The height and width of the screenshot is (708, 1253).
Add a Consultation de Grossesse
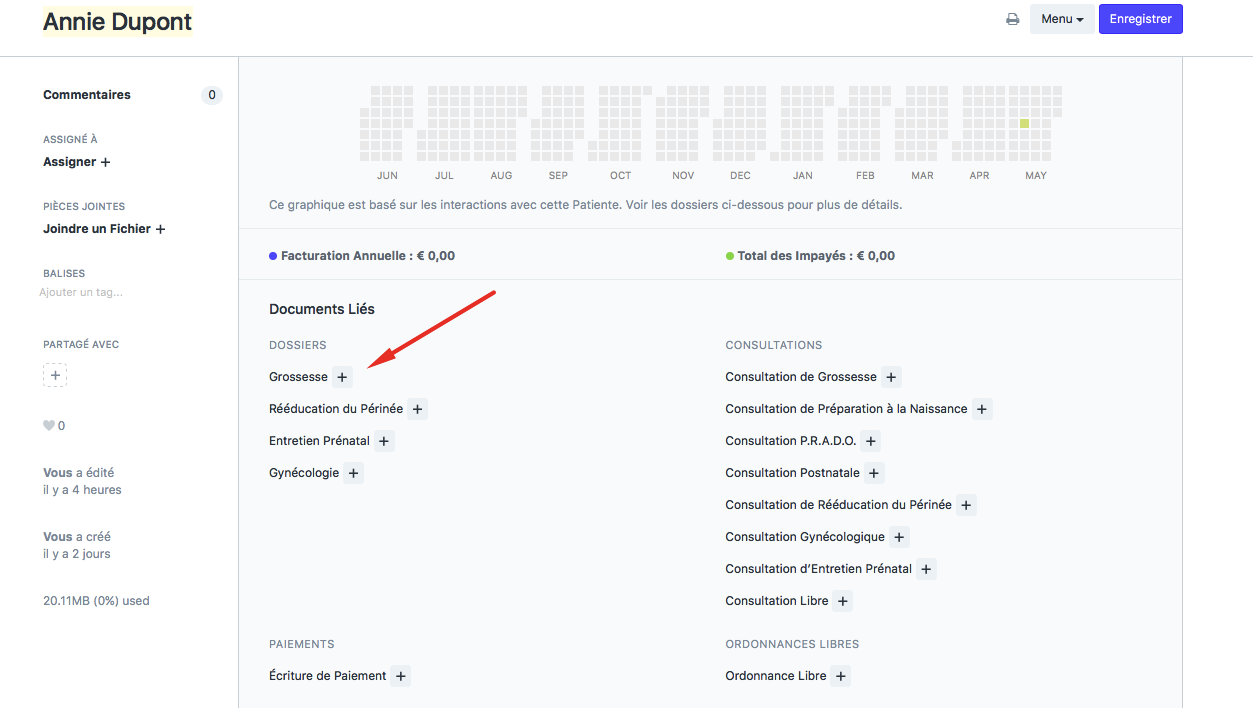coord(891,377)
